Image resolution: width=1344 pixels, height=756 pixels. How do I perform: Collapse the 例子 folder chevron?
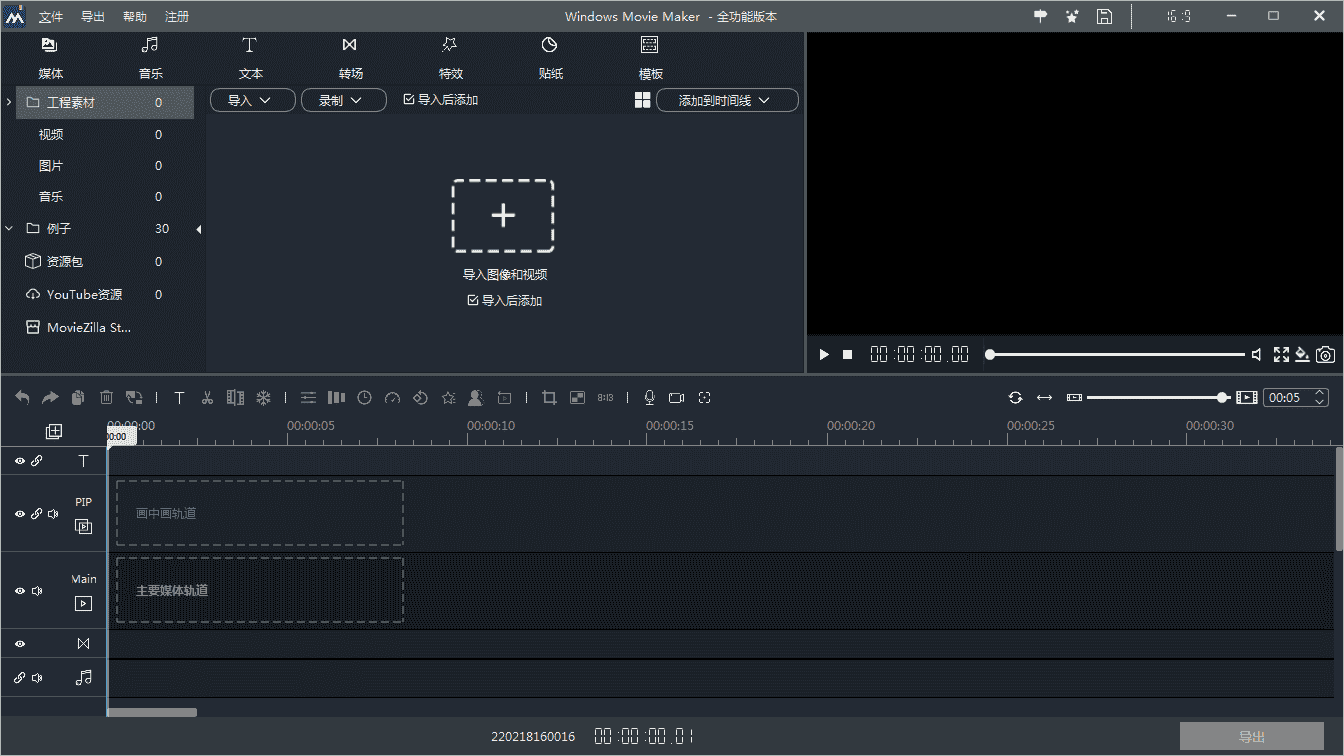click(9, 229)
